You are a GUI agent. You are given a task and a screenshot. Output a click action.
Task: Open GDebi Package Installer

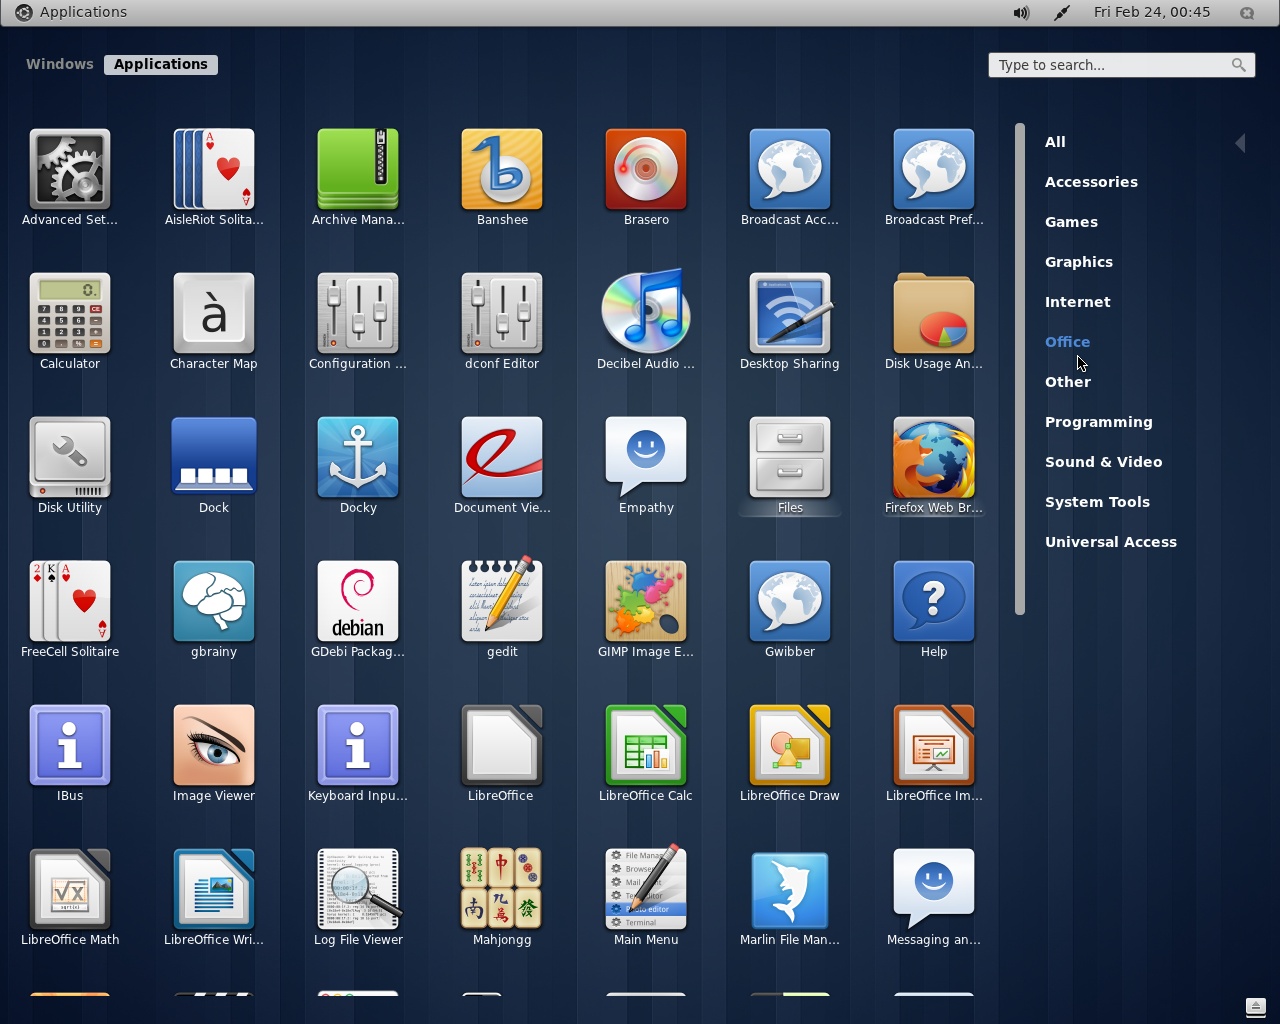[358, 610]
